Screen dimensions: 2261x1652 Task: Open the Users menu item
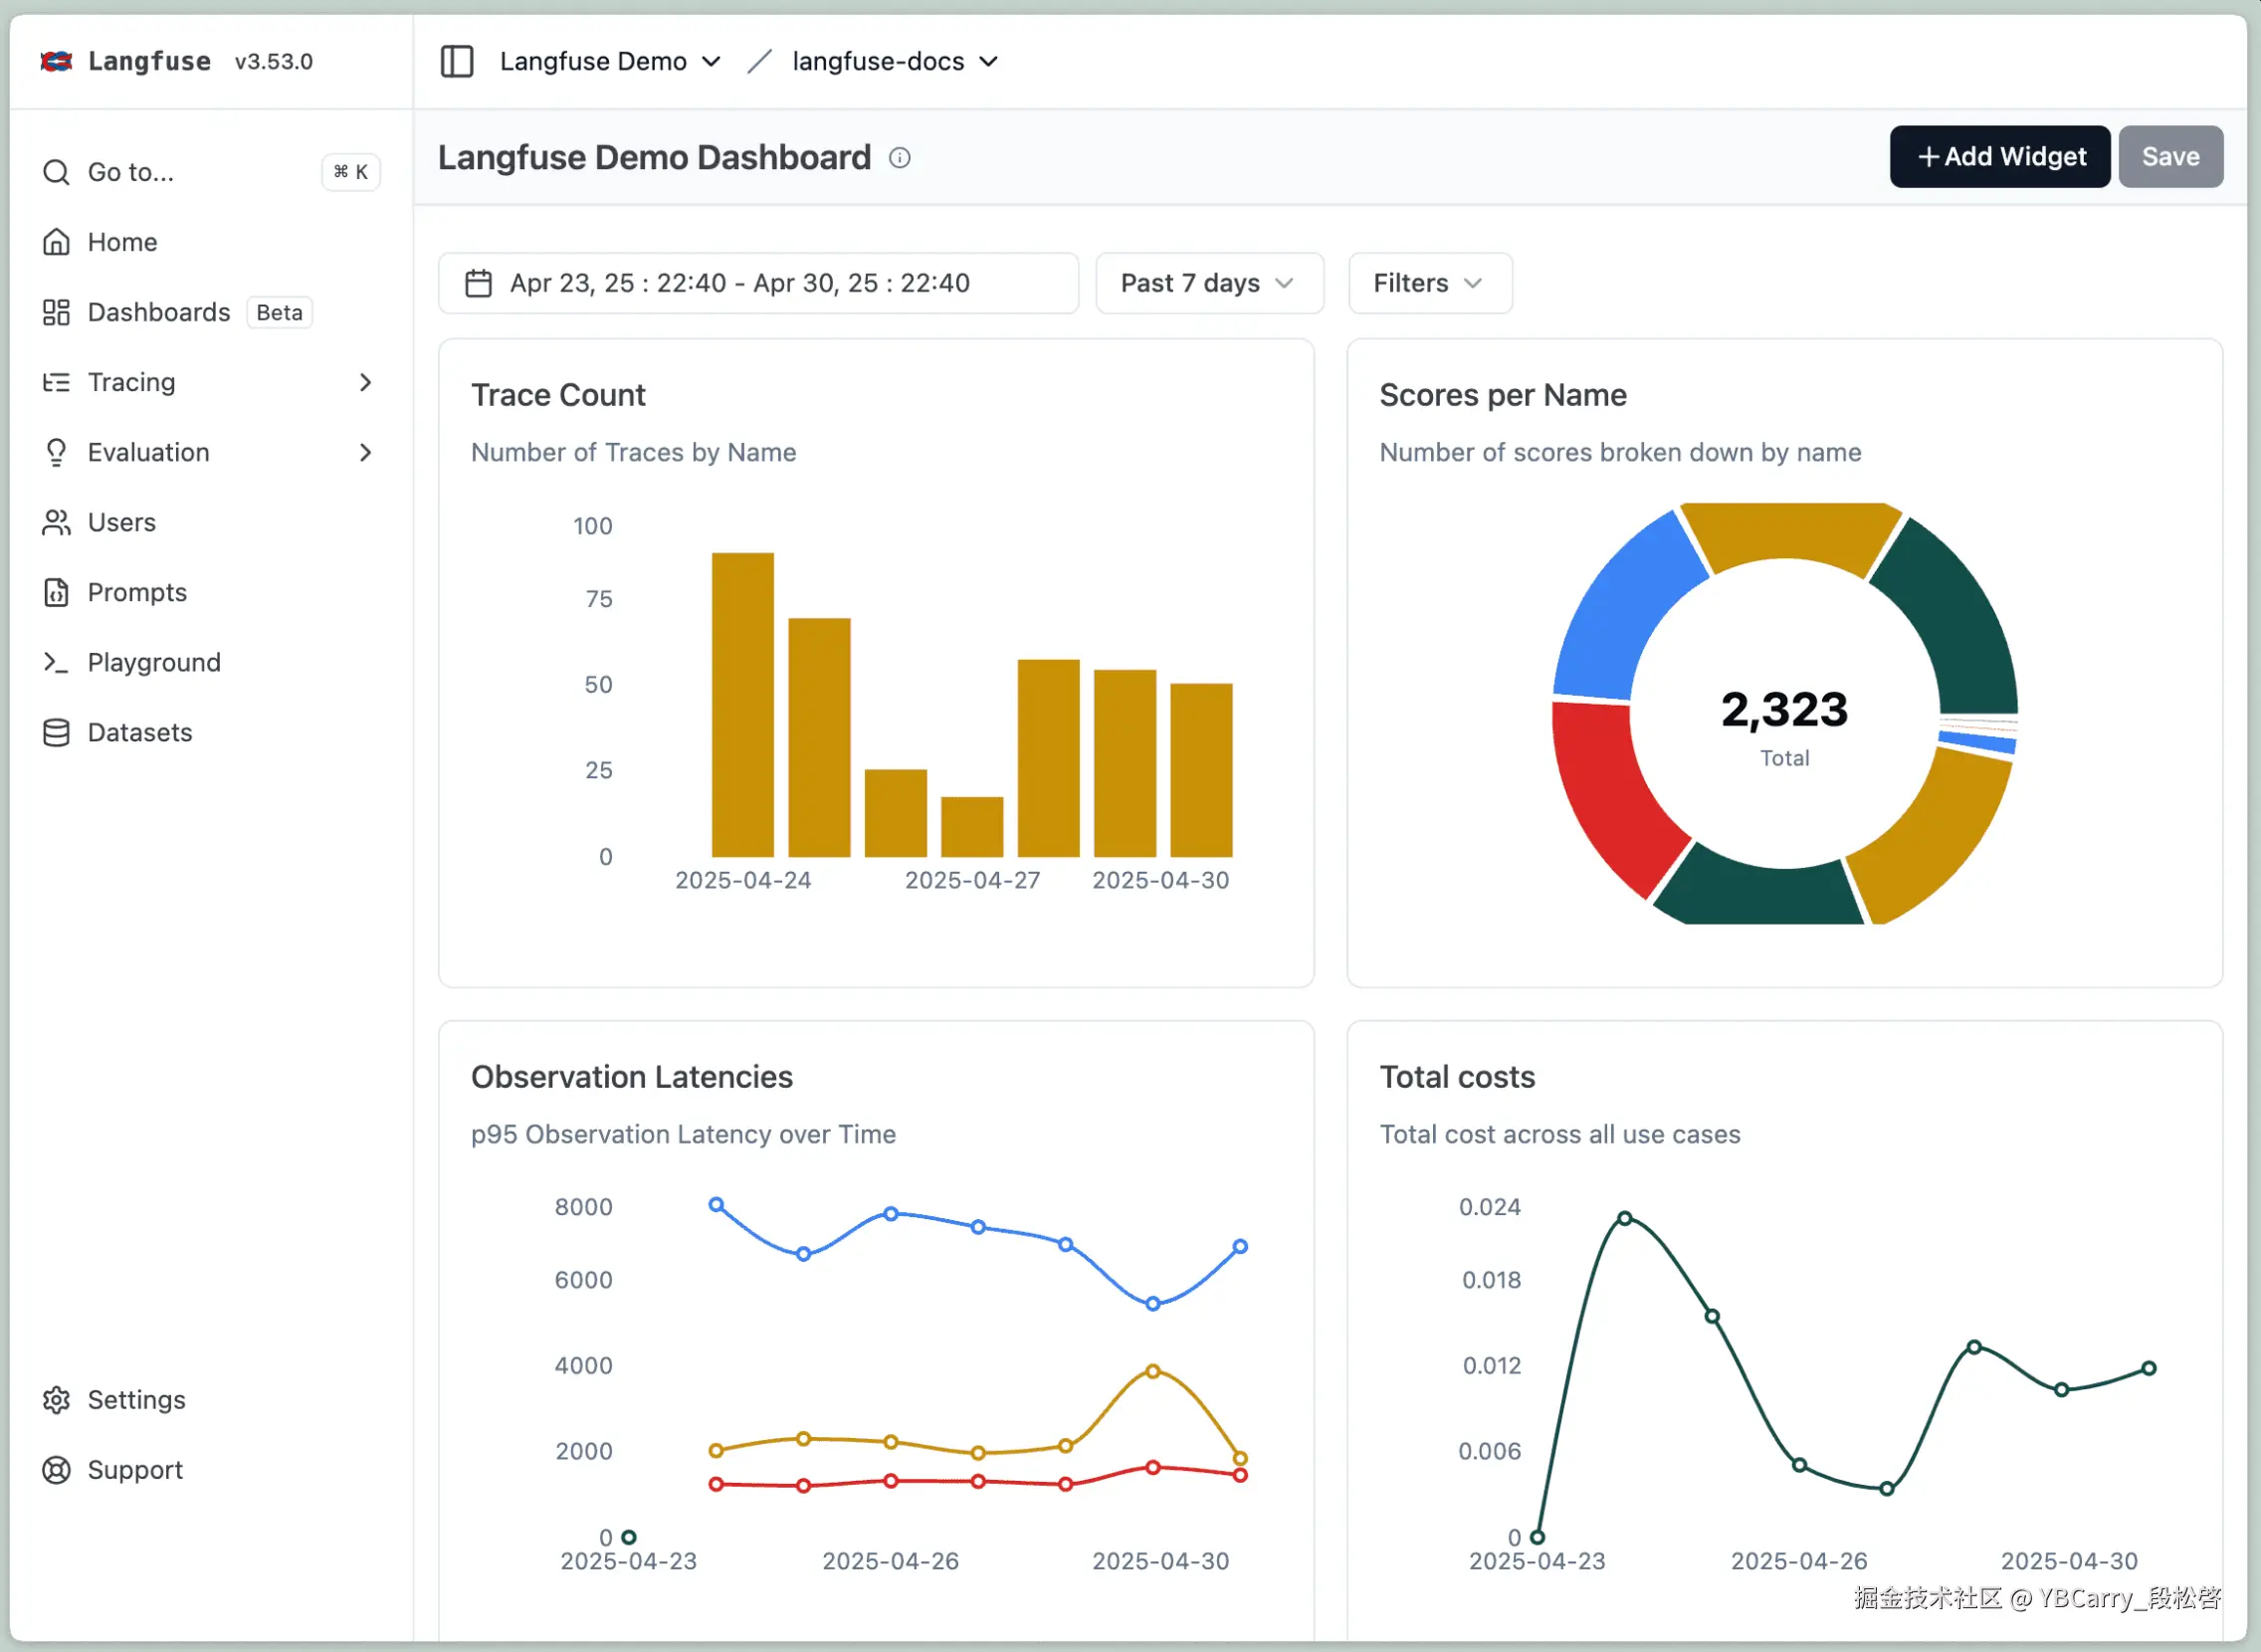click(121, 522)
